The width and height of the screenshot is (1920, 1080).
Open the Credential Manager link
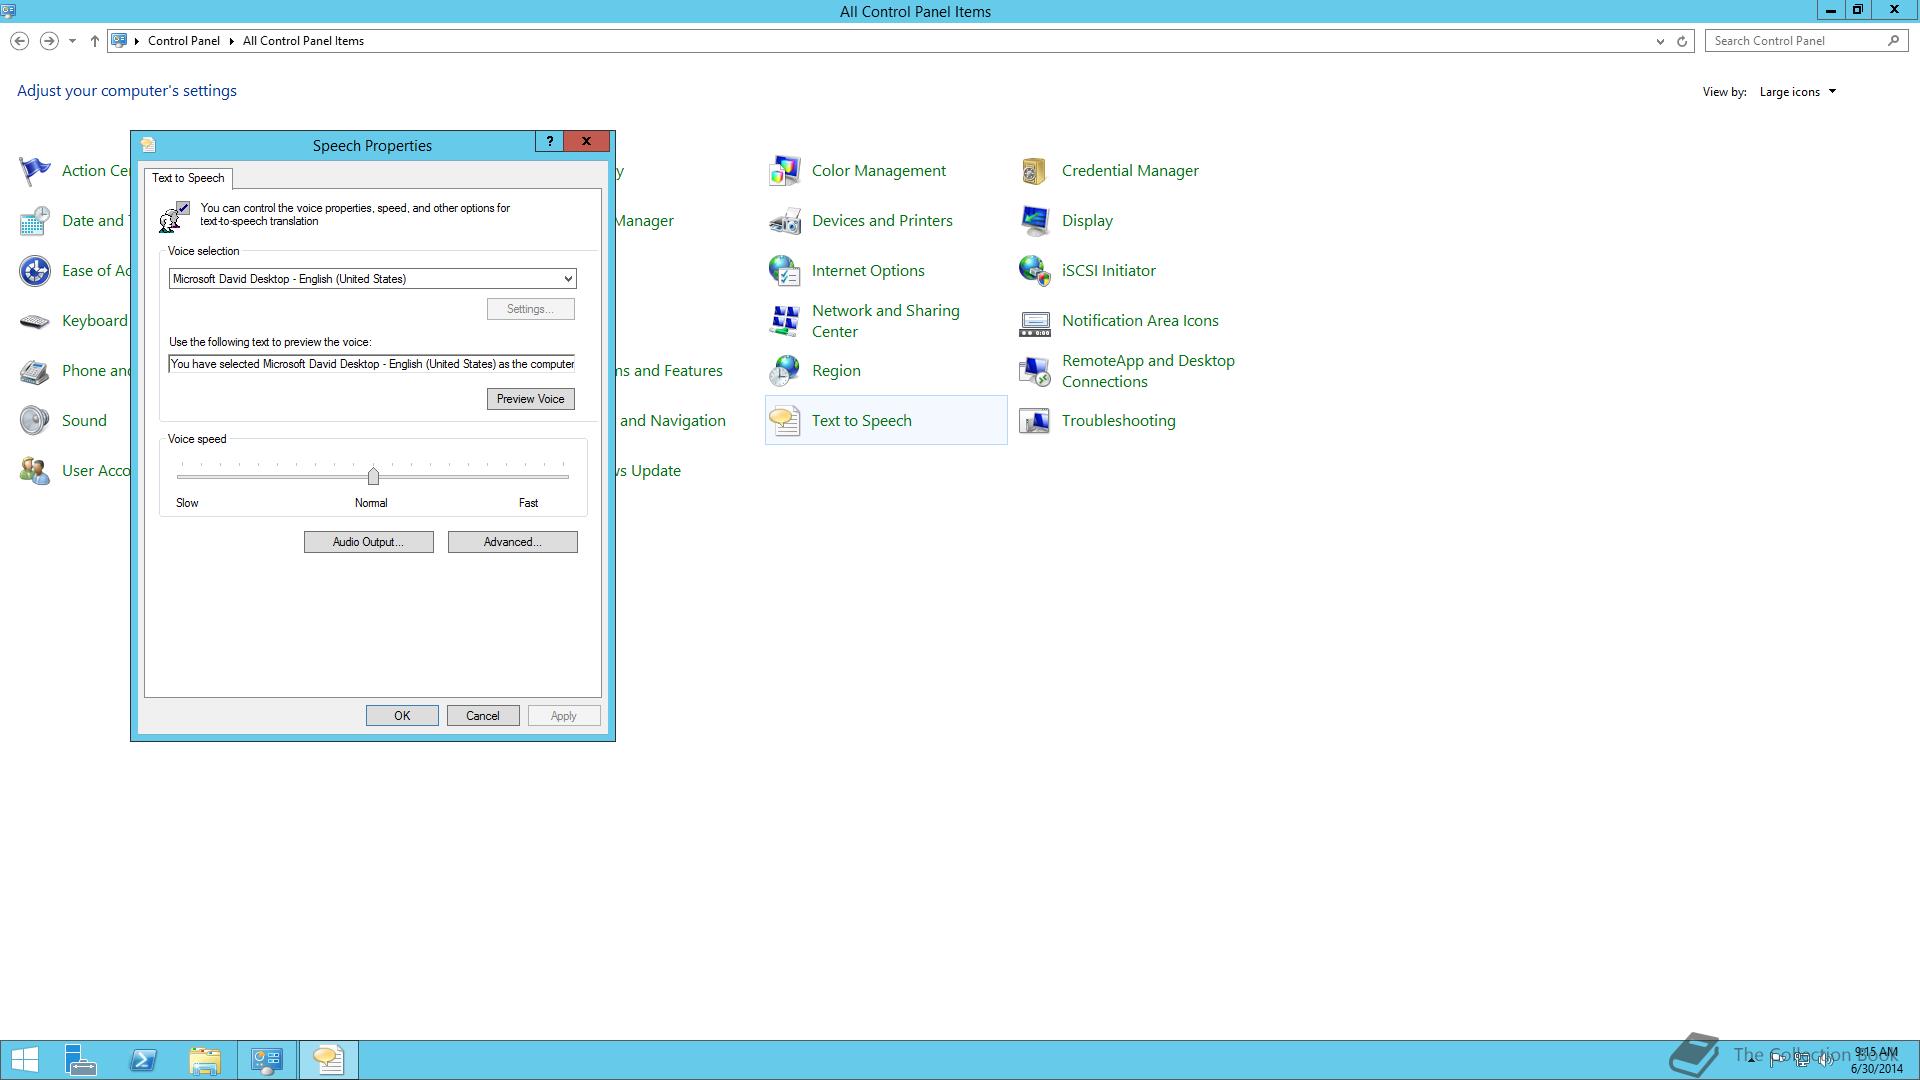[x=1130, y=171]
